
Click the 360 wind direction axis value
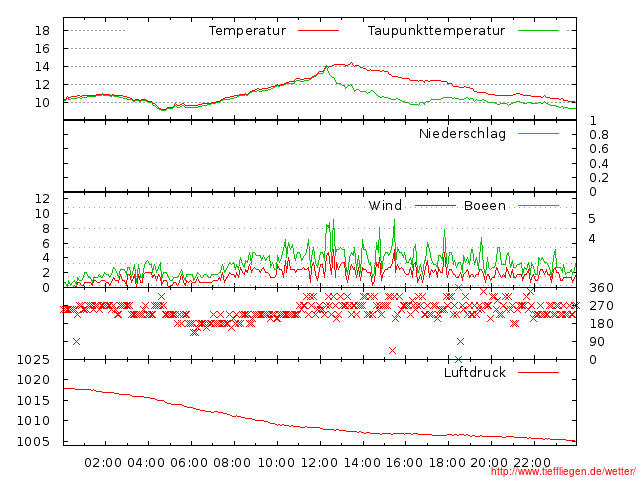coord(601,288)
